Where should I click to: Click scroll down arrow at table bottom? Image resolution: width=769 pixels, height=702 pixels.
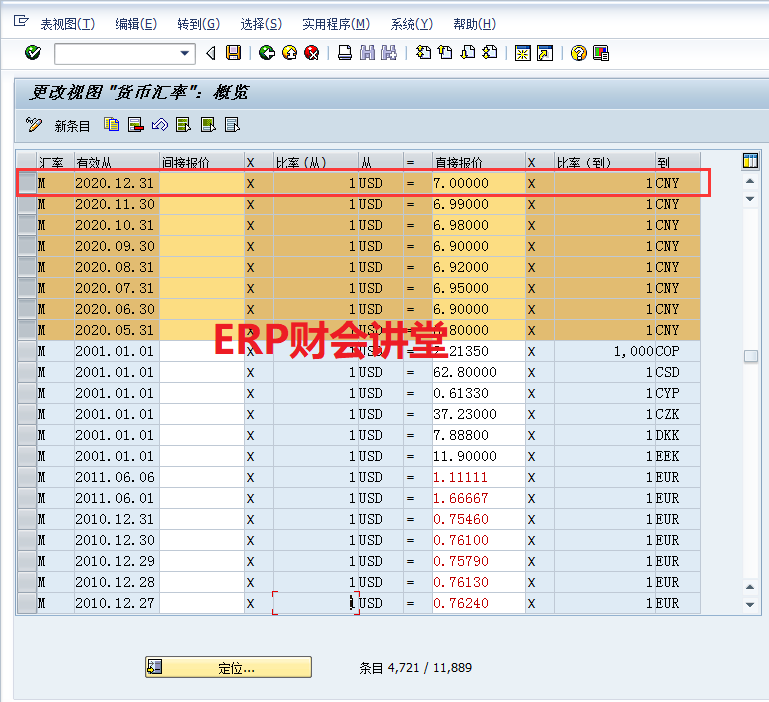click(x=750, y=604)
